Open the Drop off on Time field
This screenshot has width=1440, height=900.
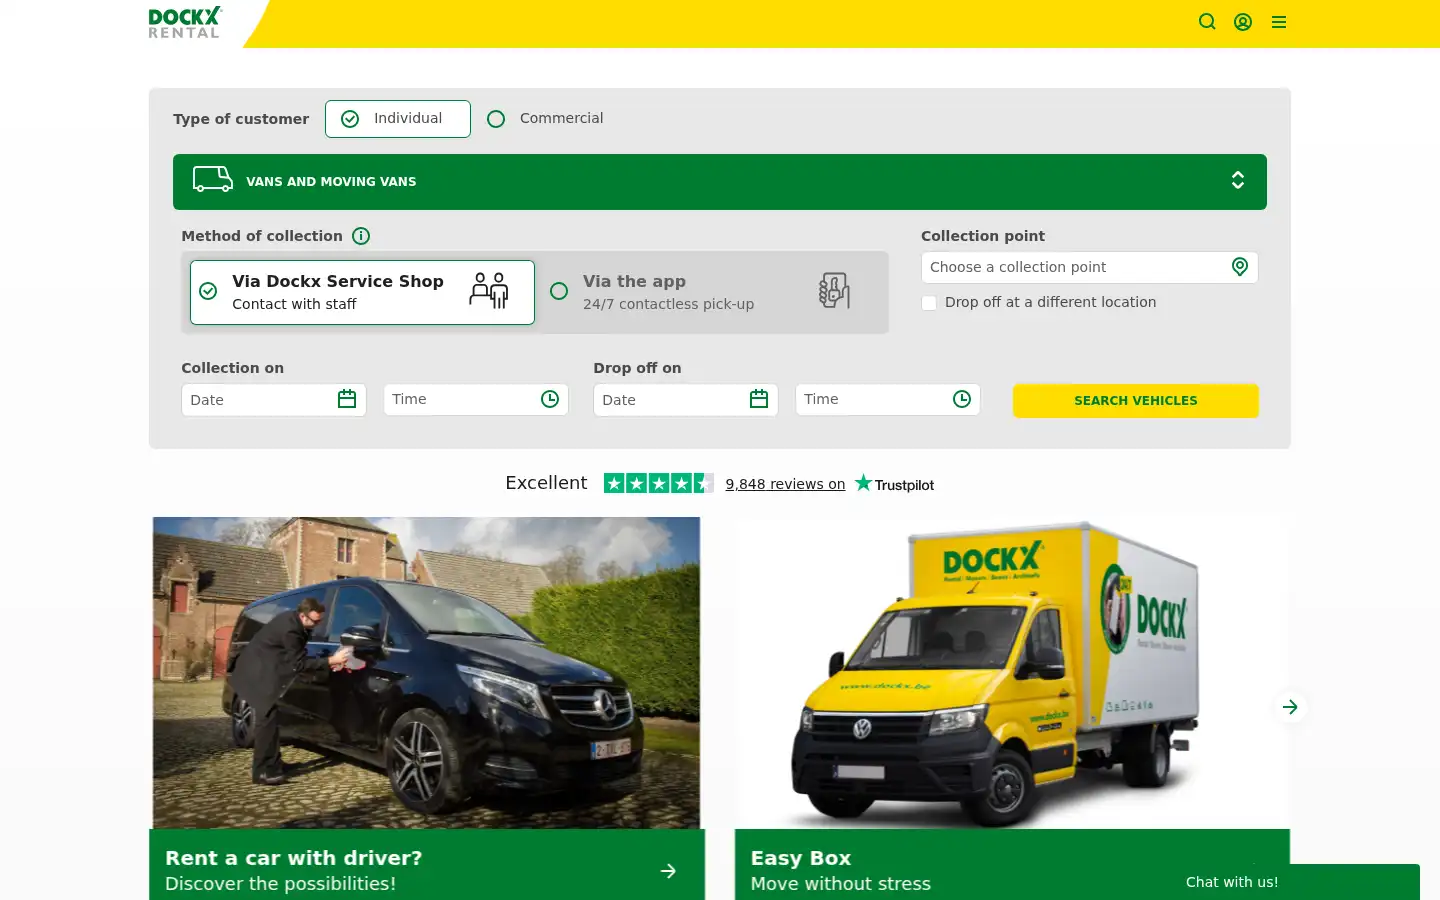click(888, 400)
